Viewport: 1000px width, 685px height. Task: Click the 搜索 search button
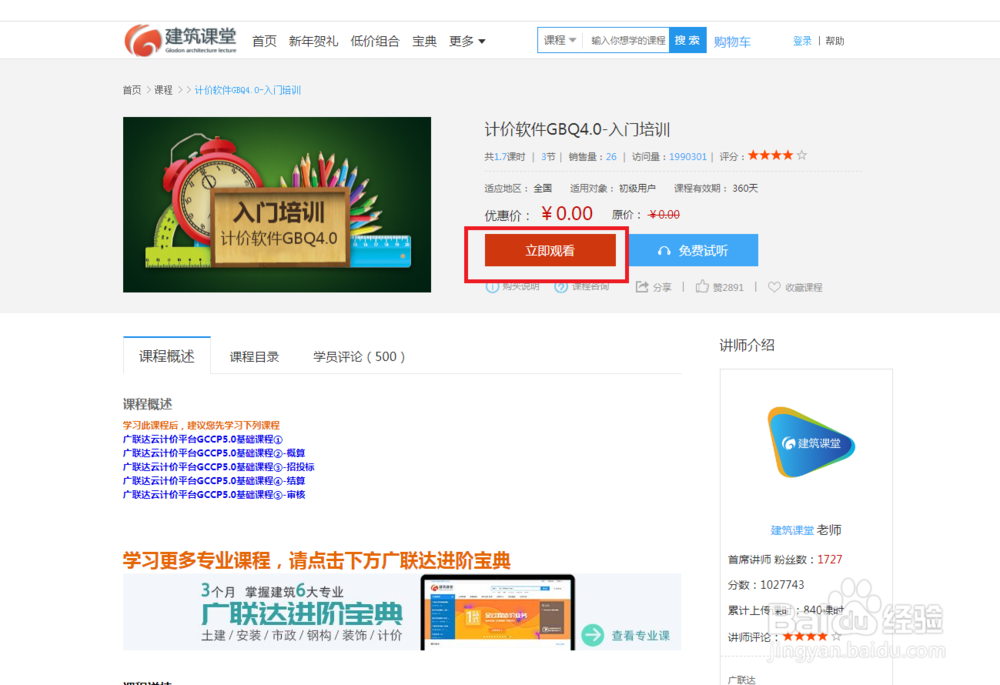[x=688, y=40]
